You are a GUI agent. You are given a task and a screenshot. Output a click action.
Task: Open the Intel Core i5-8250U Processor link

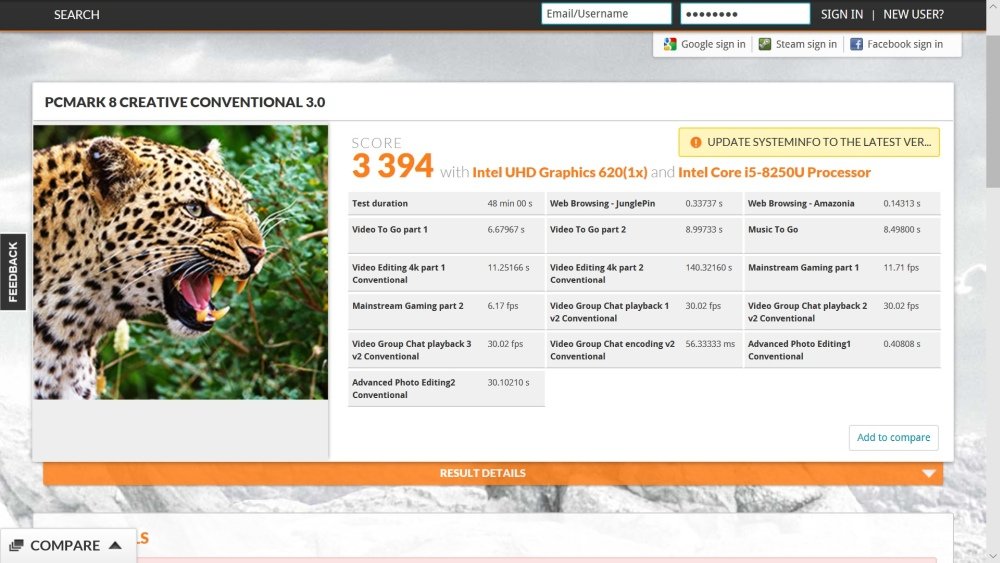coord(774,172)
